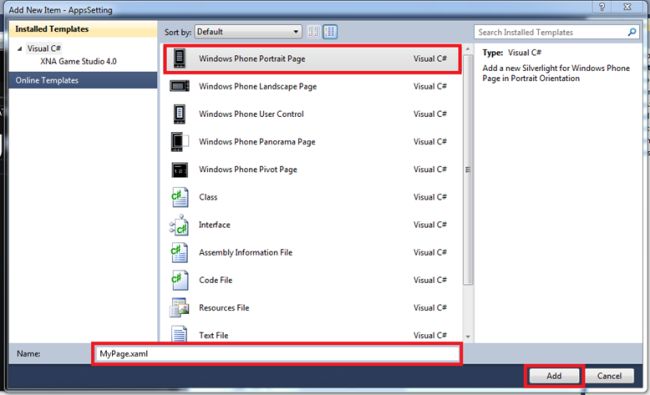Select the "Windows Phone Landscape Page" text
Image resolution: width=650 pixels, height=395 pixels.
pyautogui.click(x=257, y=86)
